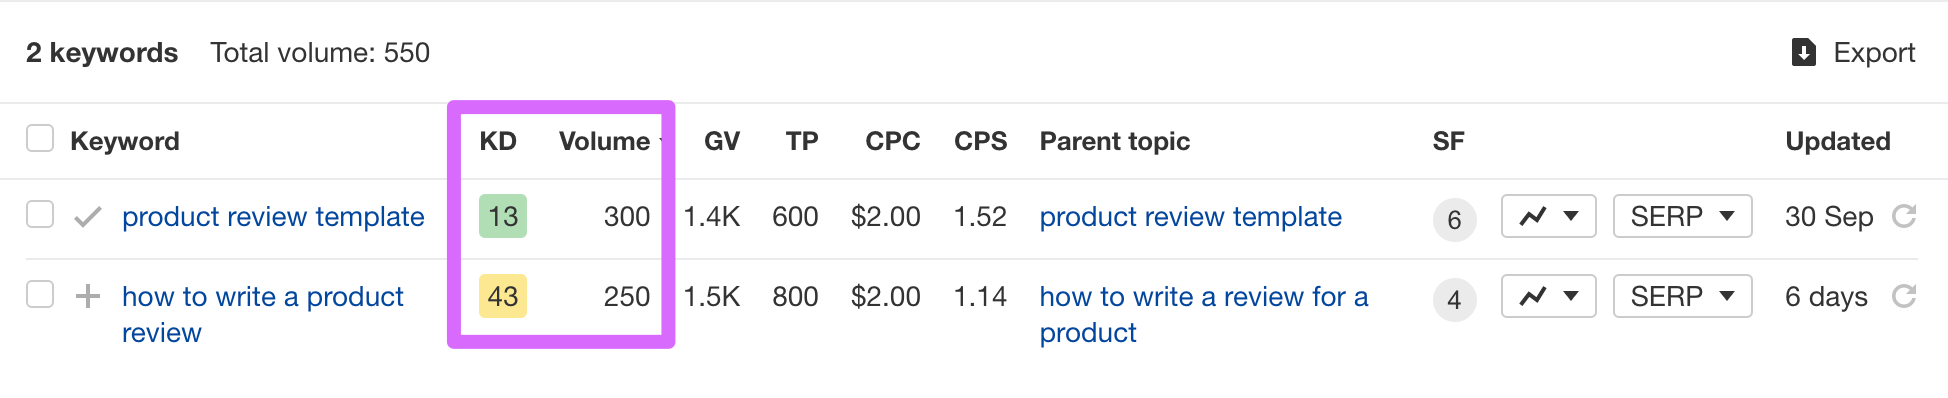
Task: Click the yellow KD 43 badge
Action: [503, 296]
